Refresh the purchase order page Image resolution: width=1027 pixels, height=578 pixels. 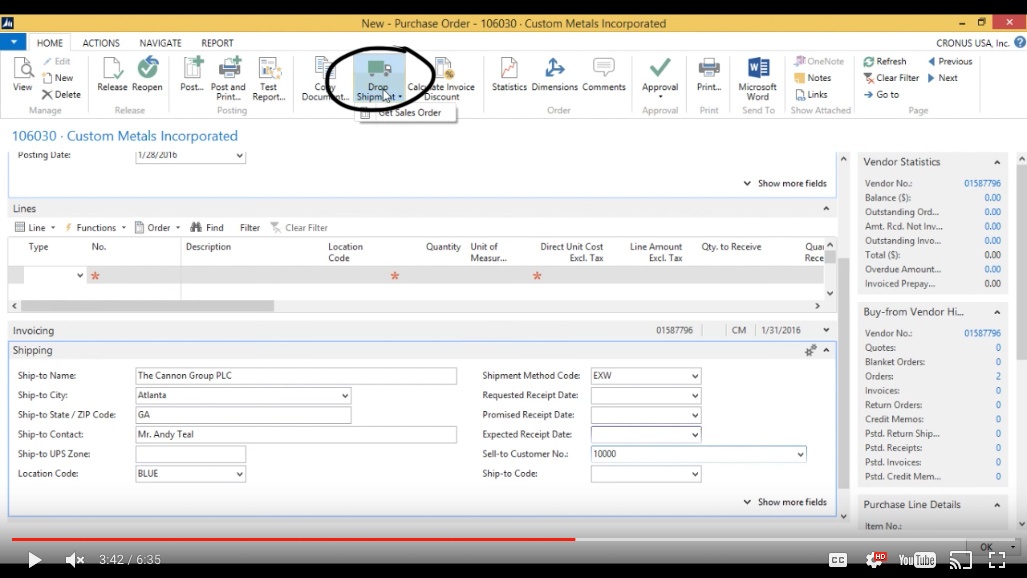[x=885, y=61]
